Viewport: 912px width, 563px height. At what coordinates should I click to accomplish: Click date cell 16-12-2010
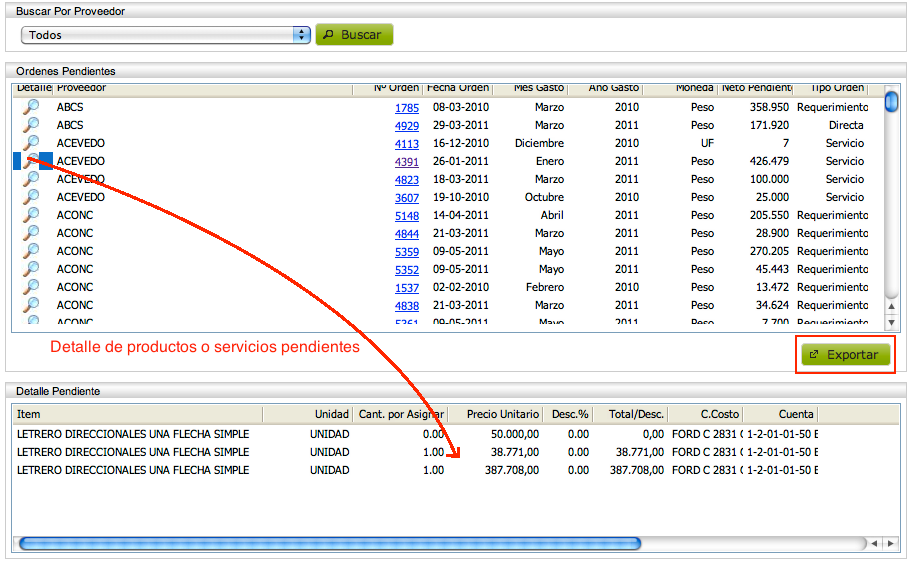[461, 143]
